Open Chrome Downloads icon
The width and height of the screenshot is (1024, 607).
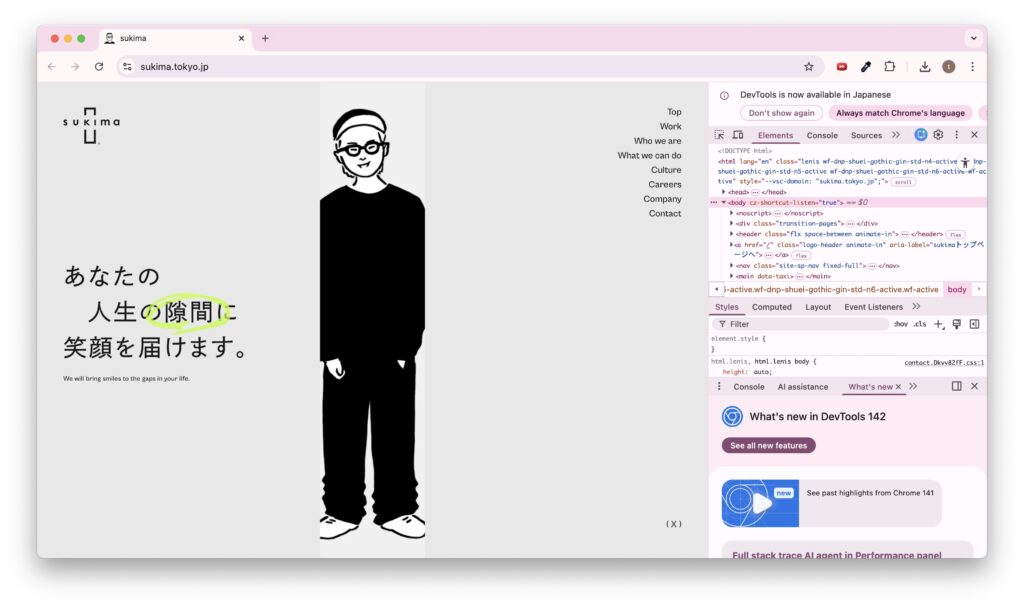pyautogui.click(x=925, y=67)
